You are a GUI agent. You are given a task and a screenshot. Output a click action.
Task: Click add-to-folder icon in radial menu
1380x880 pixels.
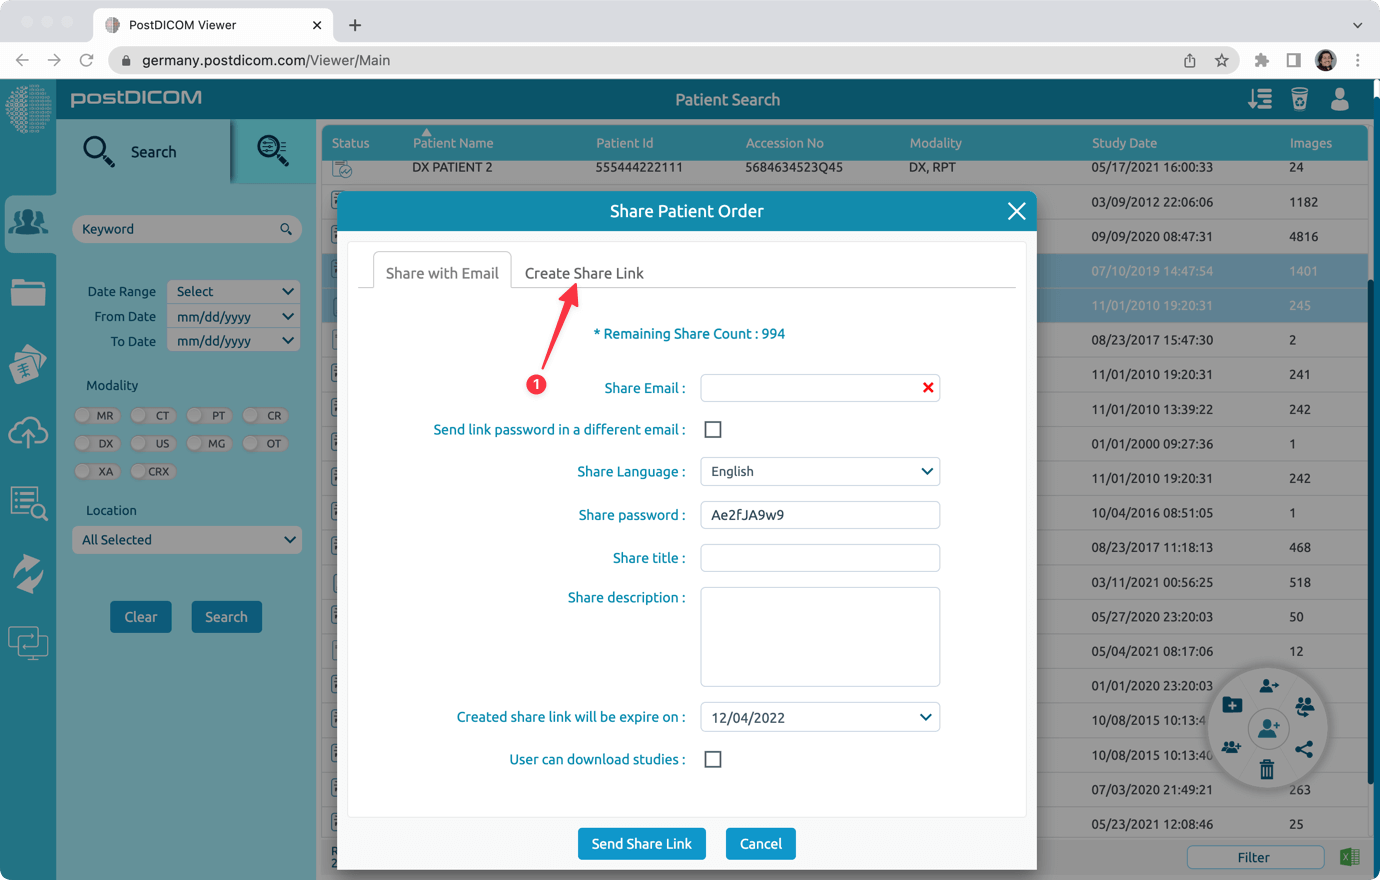point(1232,705)
